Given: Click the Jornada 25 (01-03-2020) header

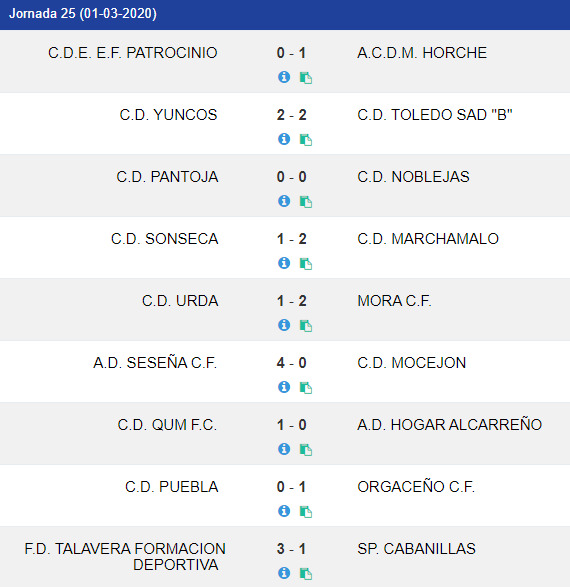Looking at the screenshot, I should (83, 13).
